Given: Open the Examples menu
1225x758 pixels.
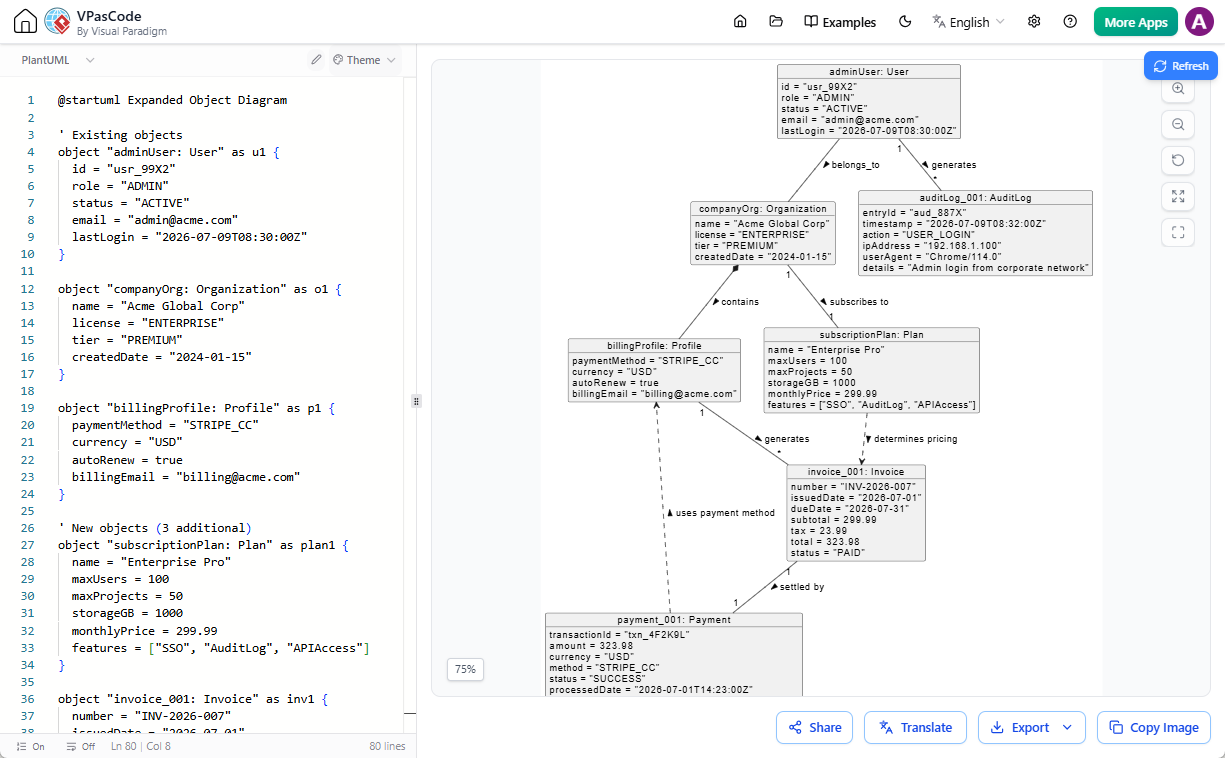Looking at the screenshot, I should [840, 22].
